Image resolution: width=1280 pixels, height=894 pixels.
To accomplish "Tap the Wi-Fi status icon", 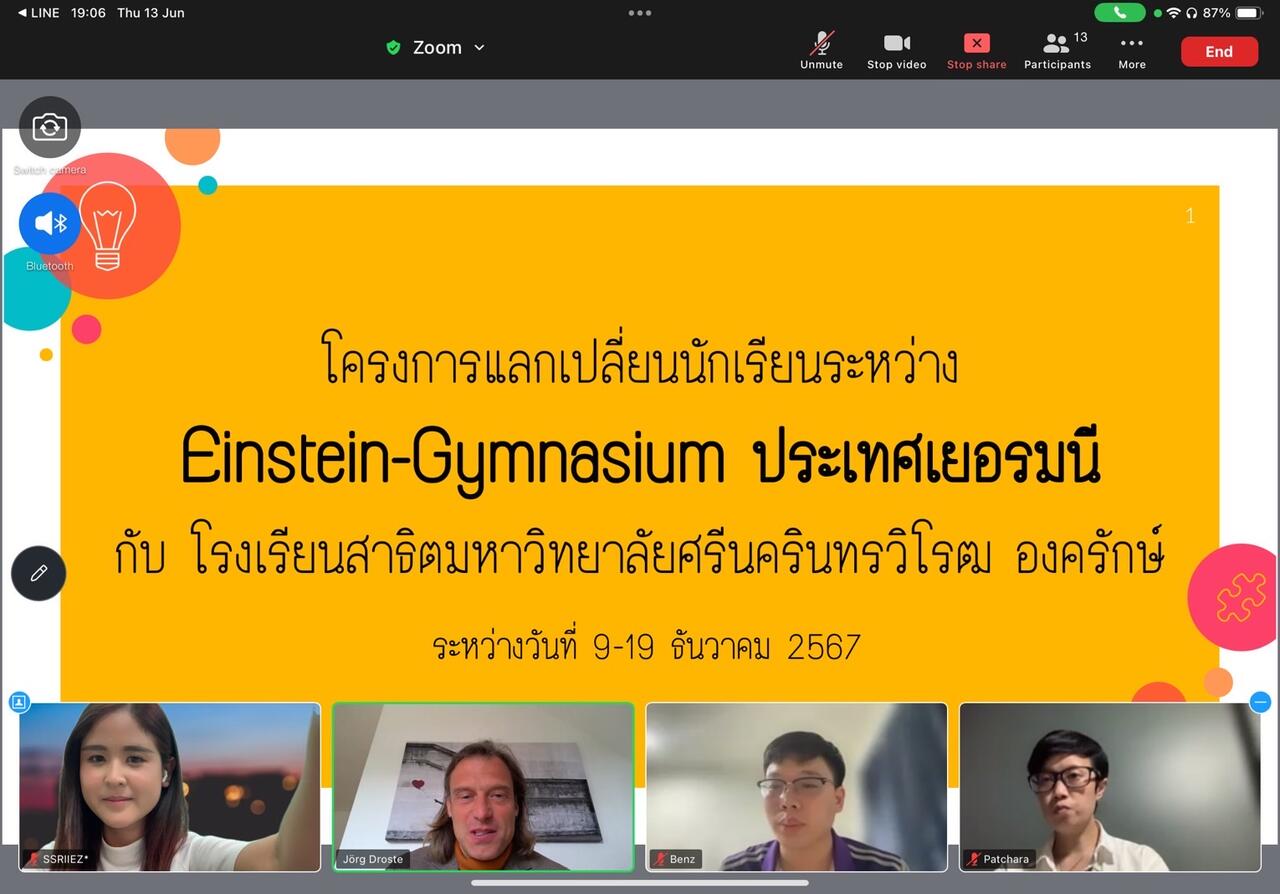I will pyautogui.click(x=1174, y=13).
